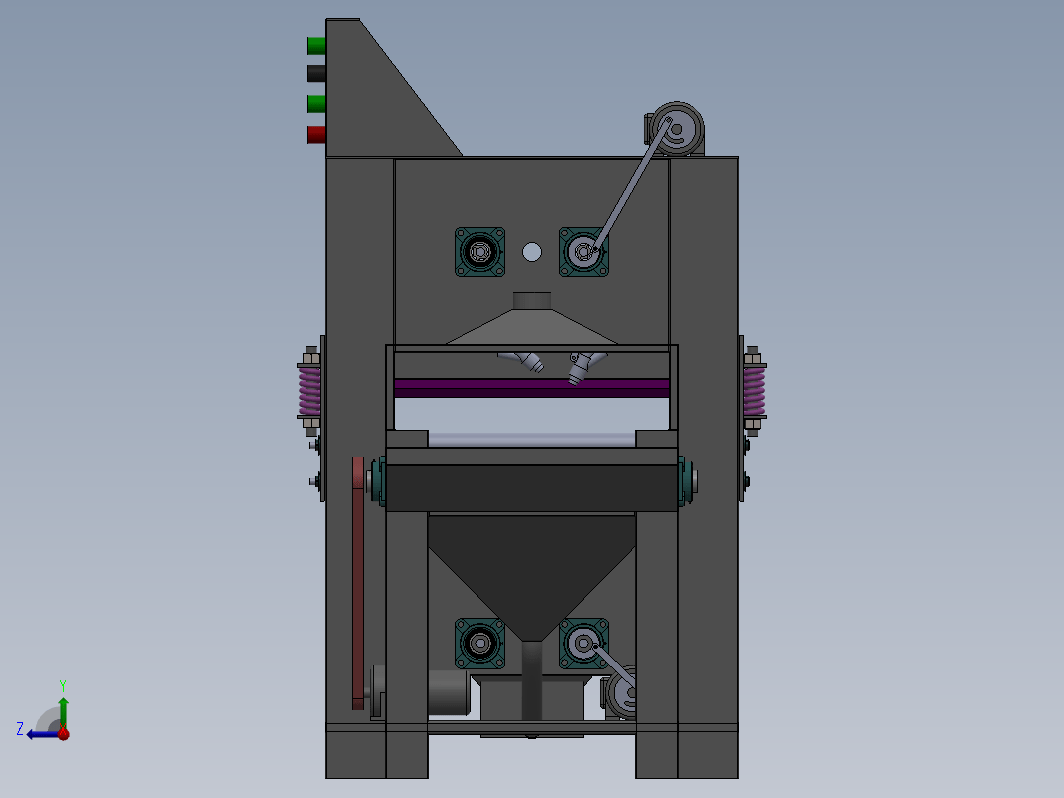Select the dark cone-shaped hopper
This screenshot has height=798, width=1064.
tap(532, 577)
